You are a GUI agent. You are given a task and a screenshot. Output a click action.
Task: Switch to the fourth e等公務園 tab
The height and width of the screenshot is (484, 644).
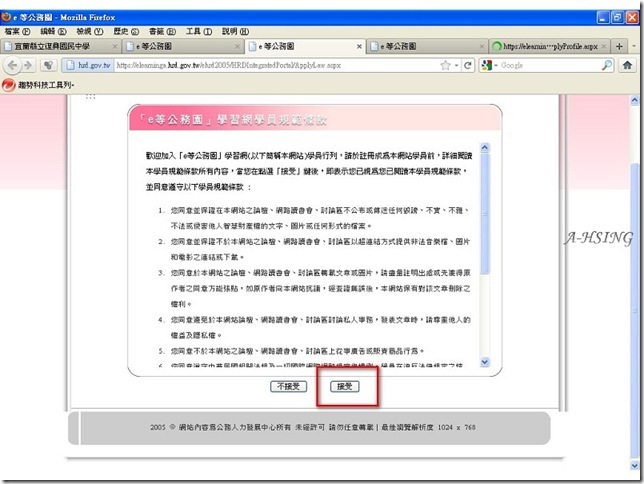[425, 46]
